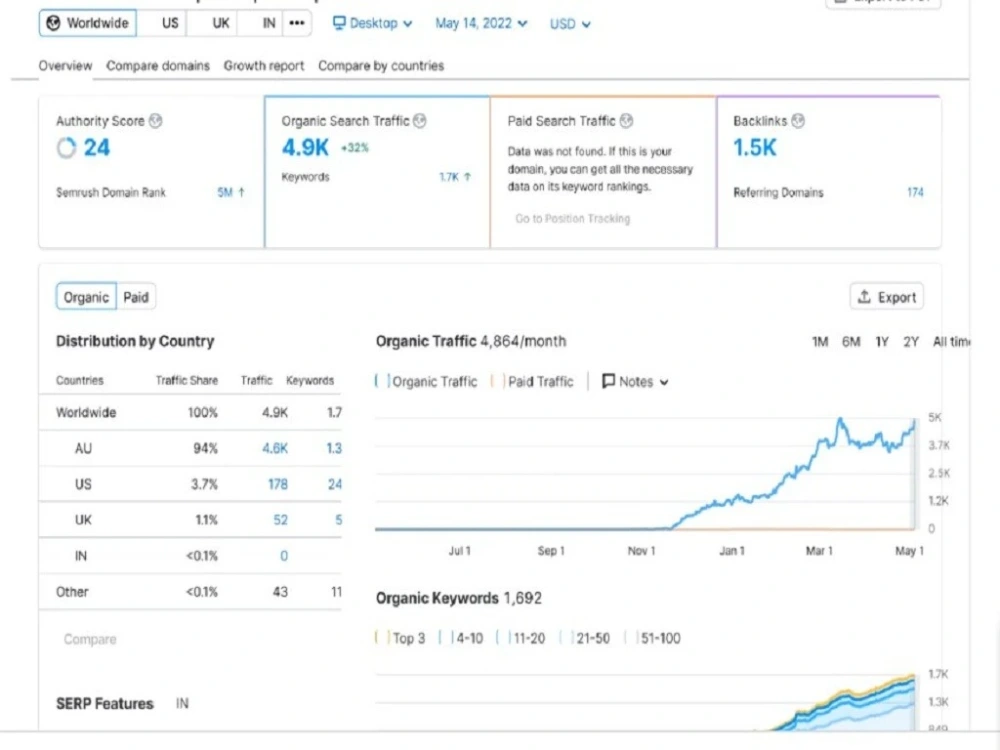Toggle 21-50 keywords checkbox
This screenshot has width=1000, height=750.
[x=566, y=638]
